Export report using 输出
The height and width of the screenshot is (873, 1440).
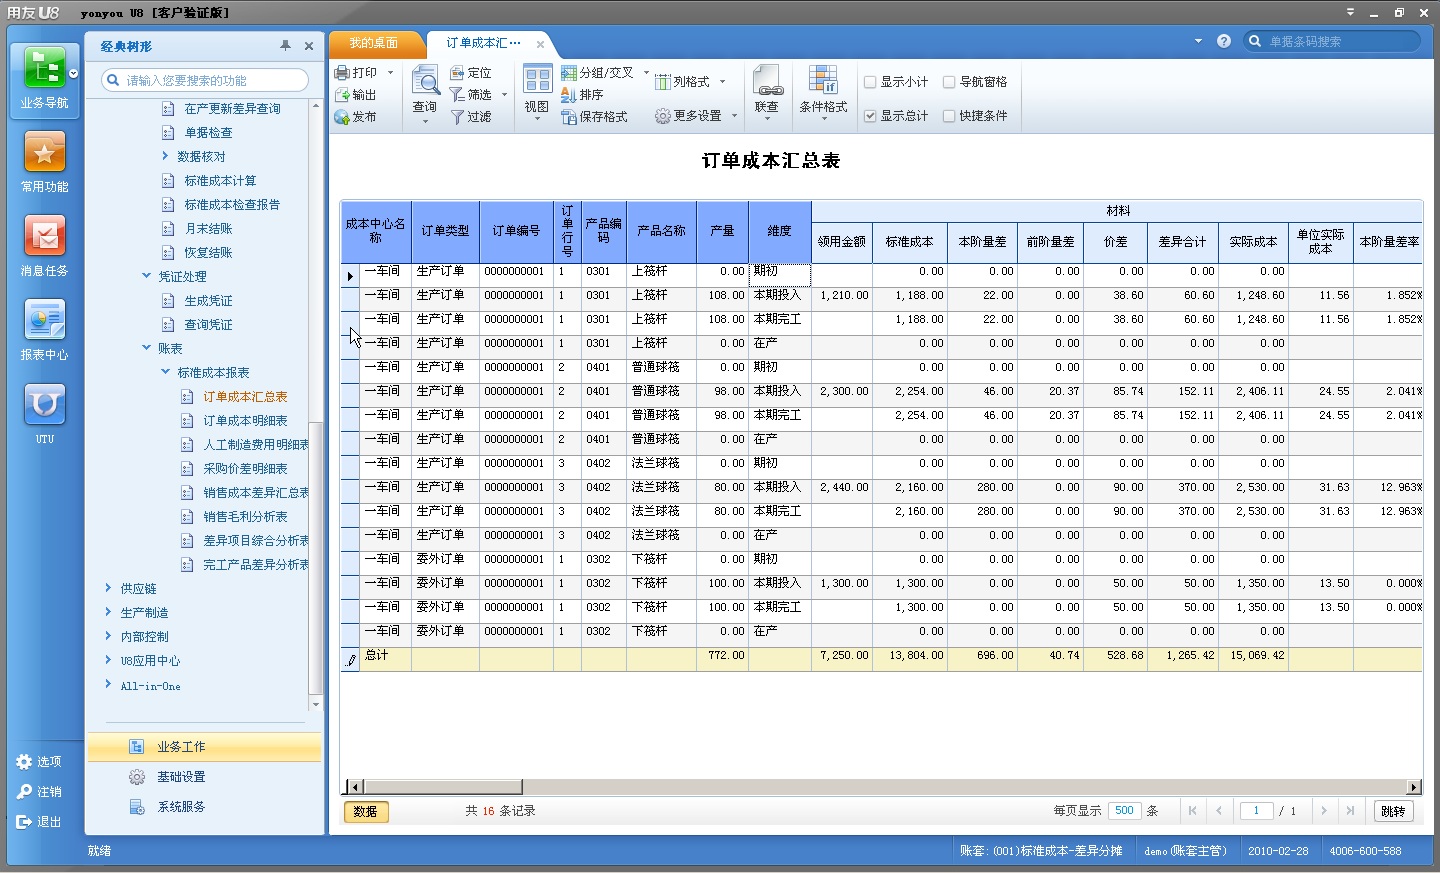(356, 95)
